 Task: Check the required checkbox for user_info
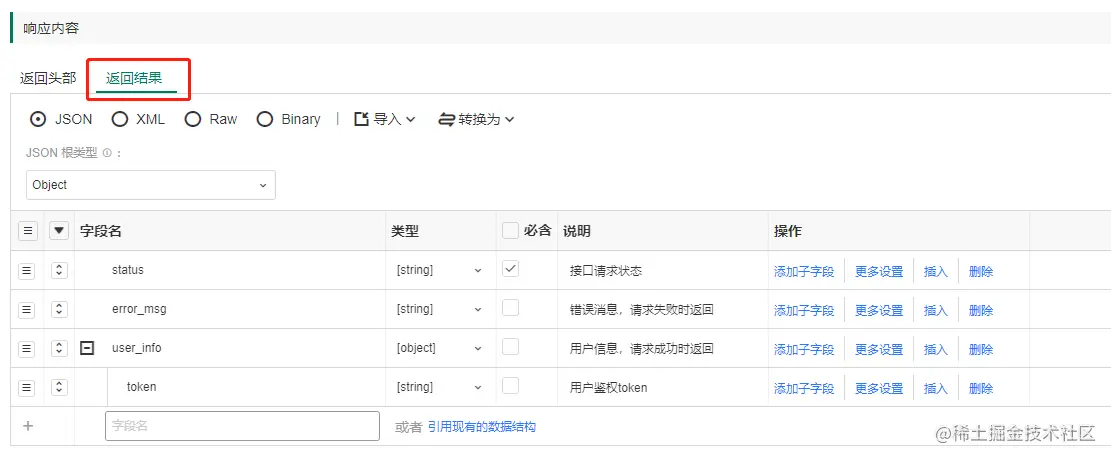510,347
